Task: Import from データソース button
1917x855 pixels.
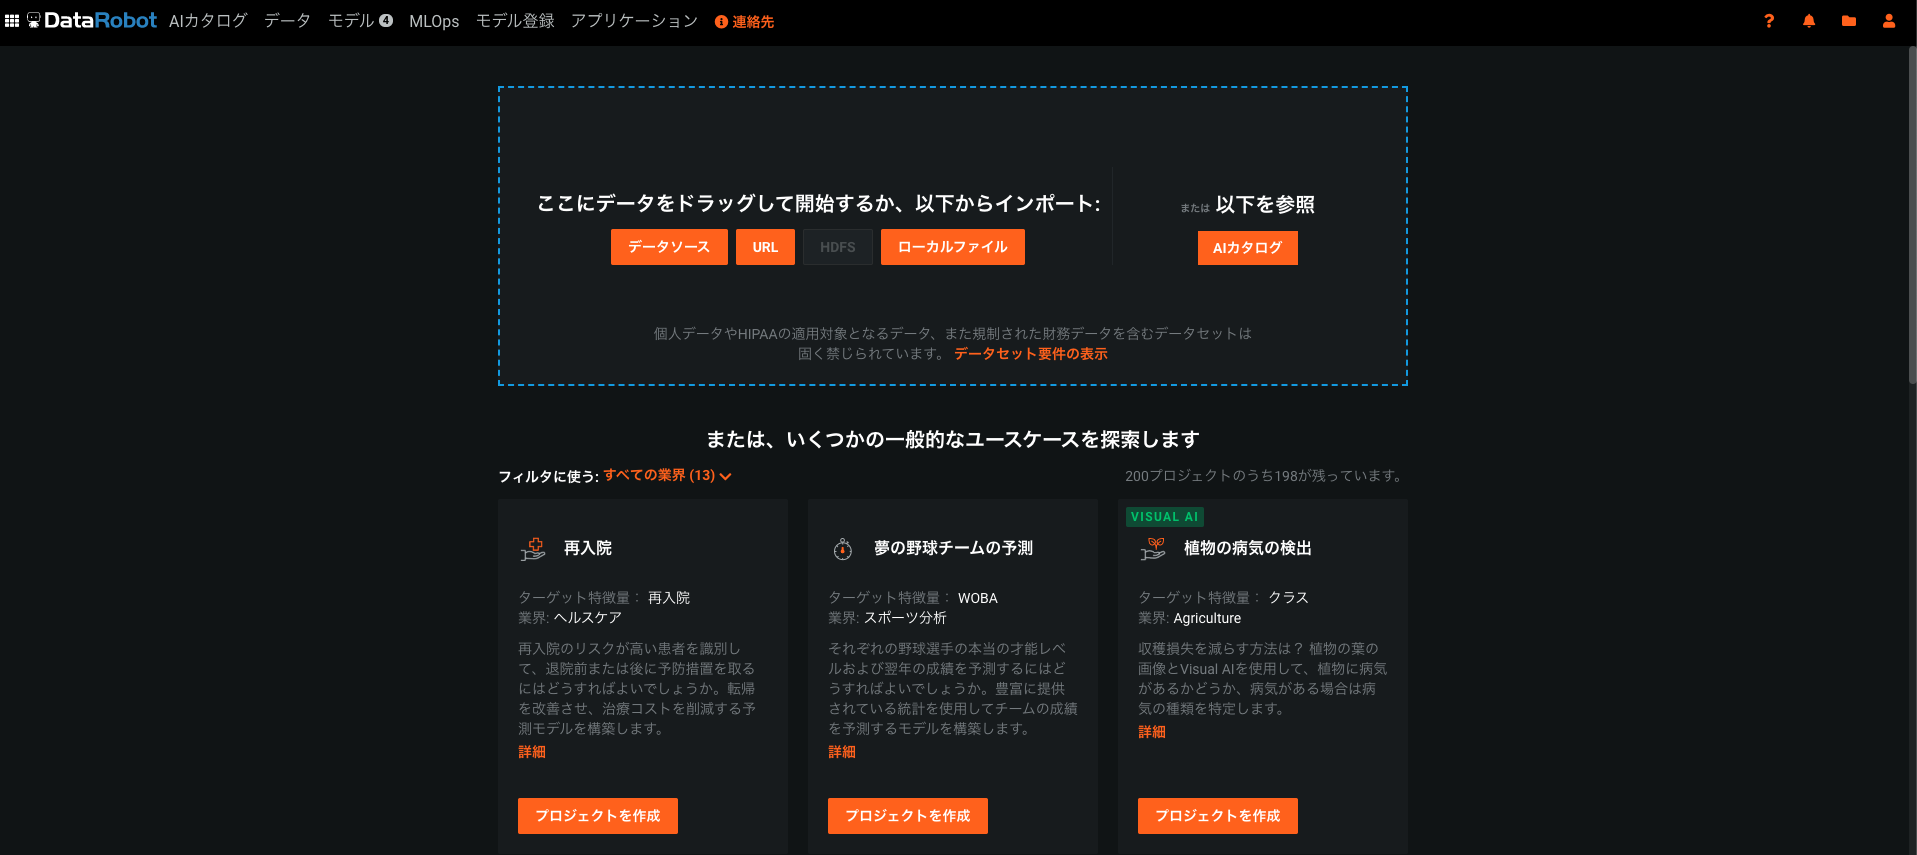Action: (669, 247)
